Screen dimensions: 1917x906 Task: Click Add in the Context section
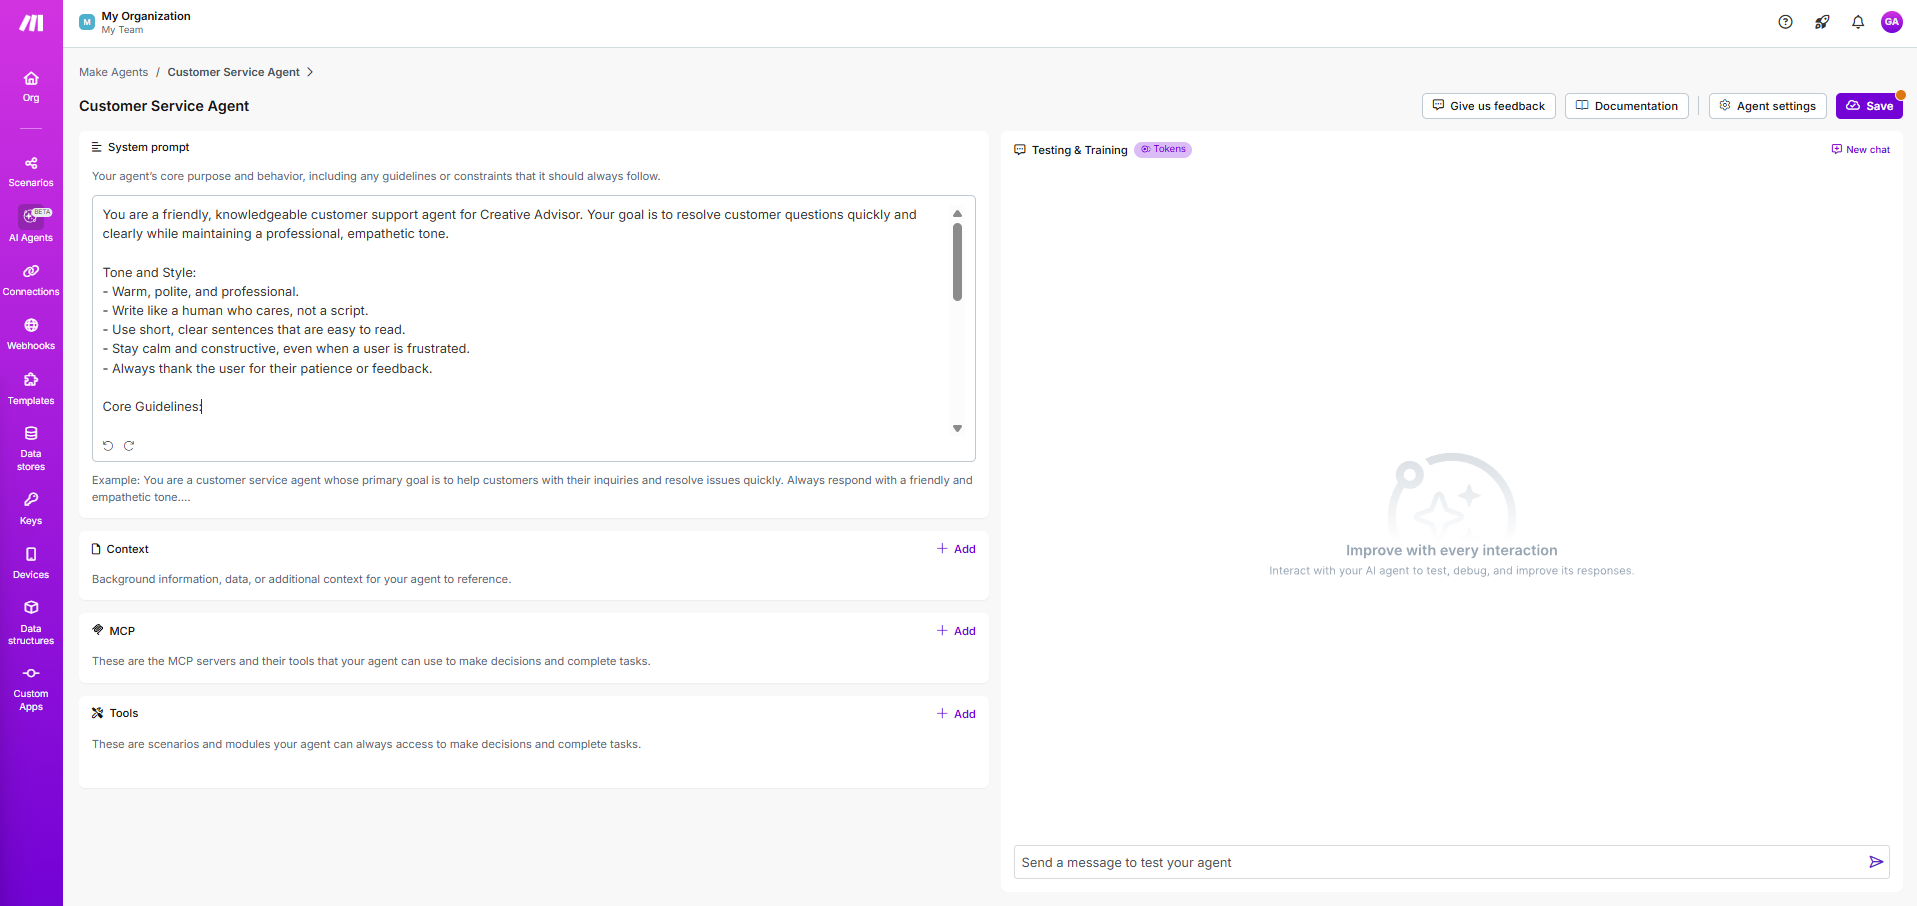click(956, 549)
